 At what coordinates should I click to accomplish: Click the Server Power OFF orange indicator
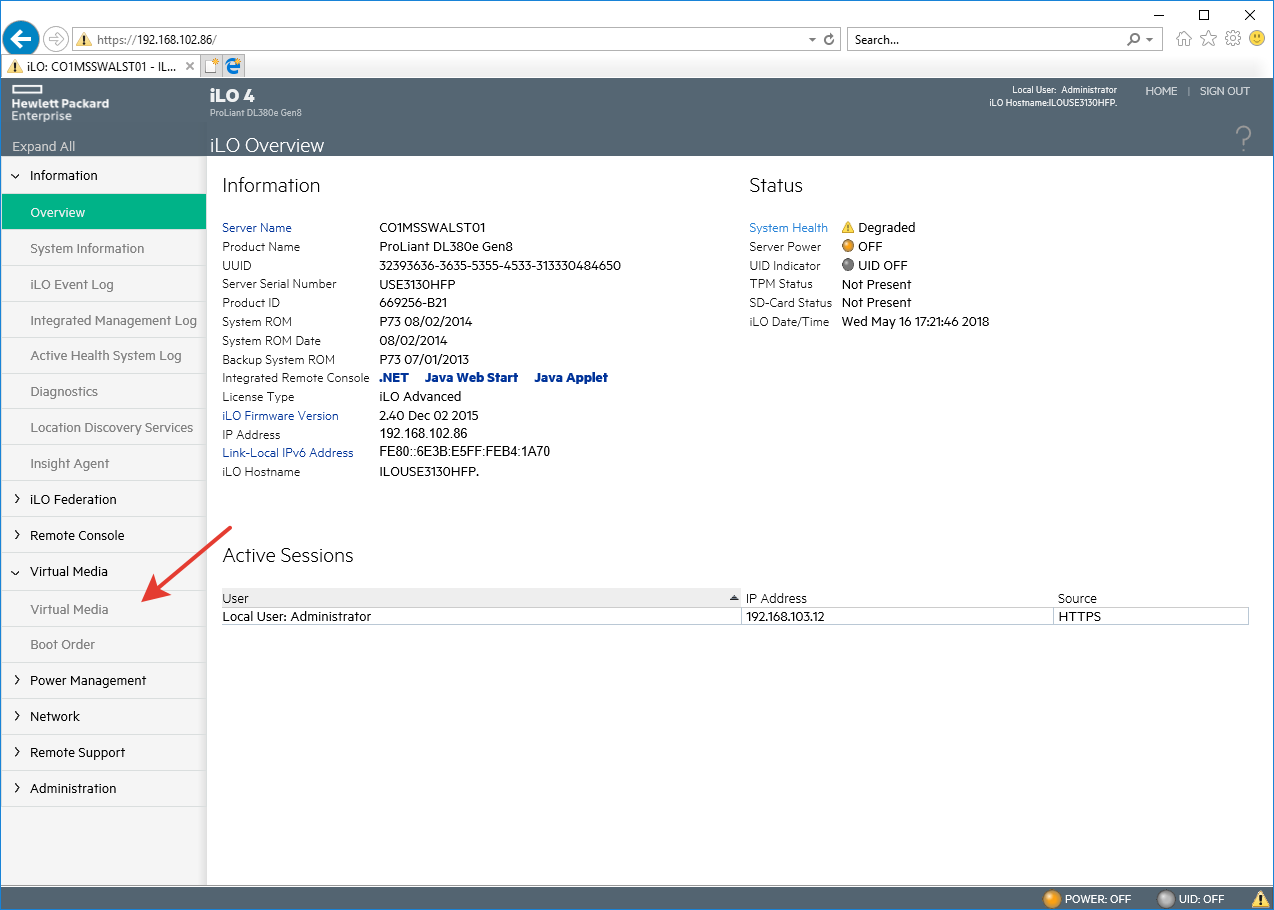coord(848,247)
